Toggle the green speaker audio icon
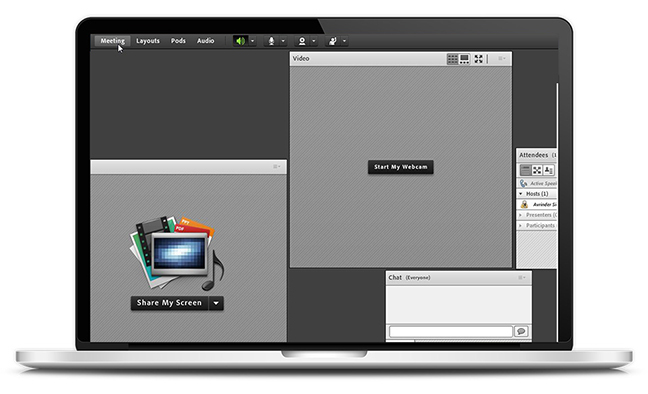This screenshot has width=648, height=394. (x=240, y=41)
